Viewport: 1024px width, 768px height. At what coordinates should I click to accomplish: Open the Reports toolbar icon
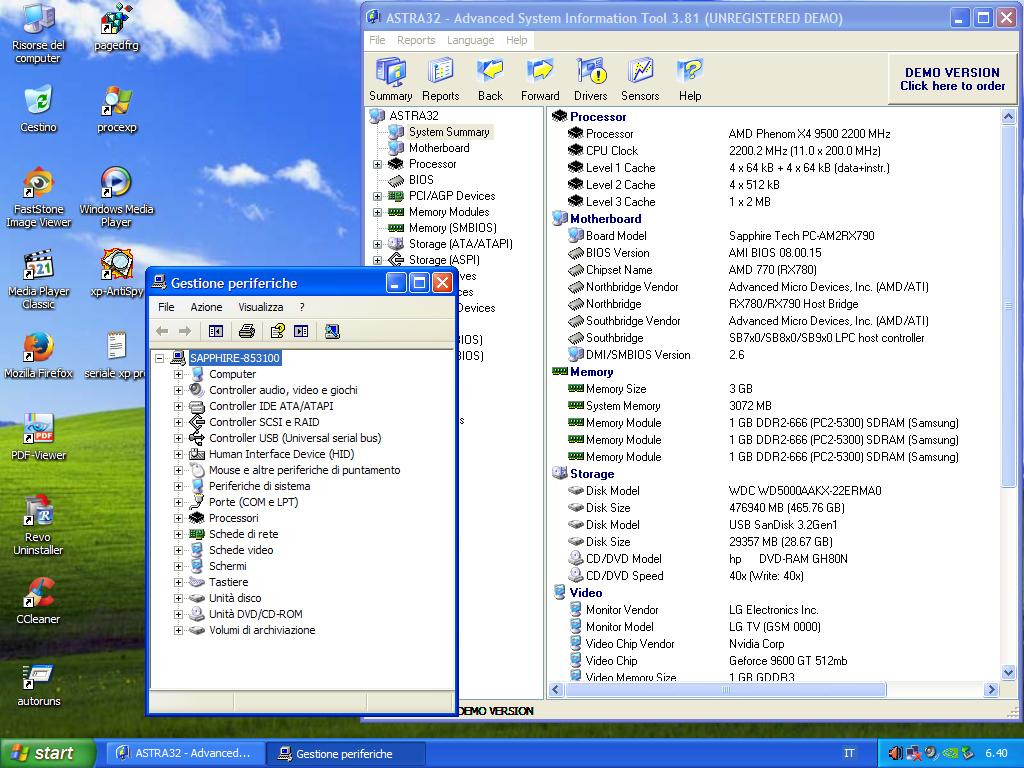click(440, 79)
